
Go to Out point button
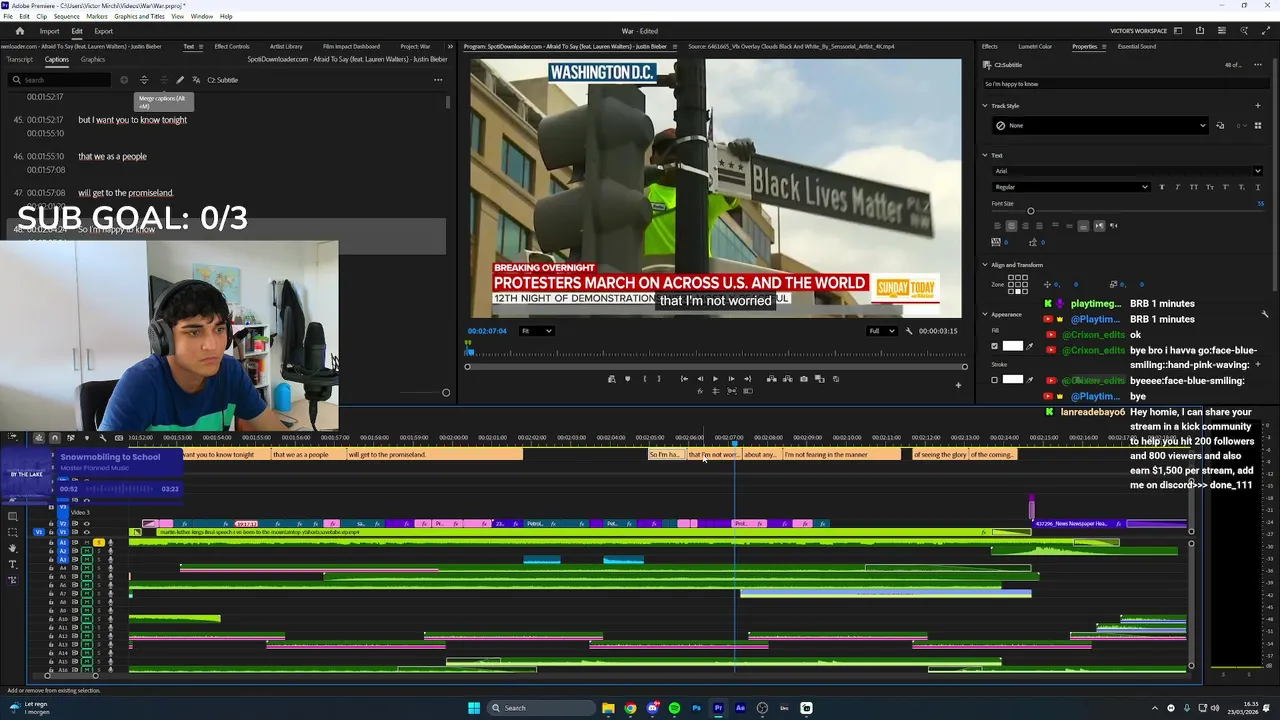point(747,379)
